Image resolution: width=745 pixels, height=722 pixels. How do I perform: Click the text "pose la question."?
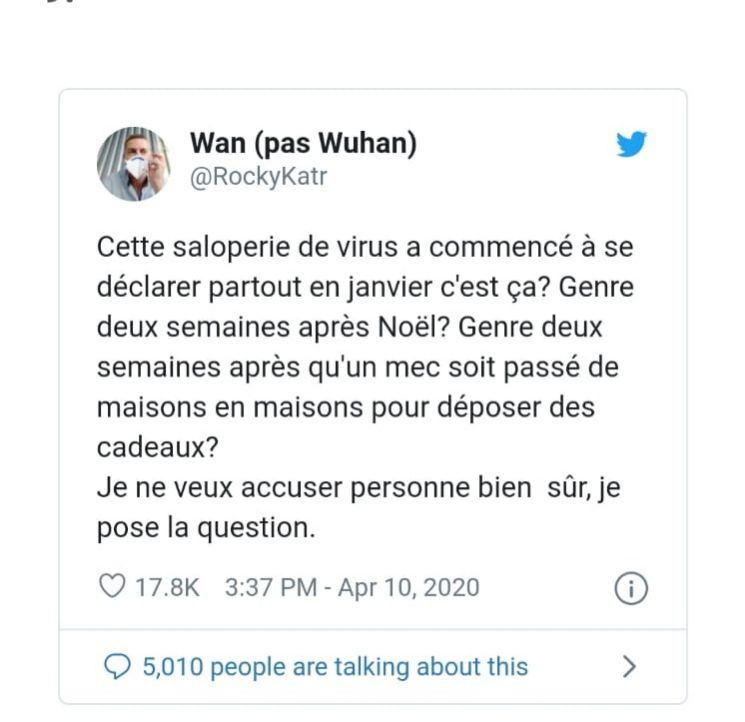(x=206, y=529)
